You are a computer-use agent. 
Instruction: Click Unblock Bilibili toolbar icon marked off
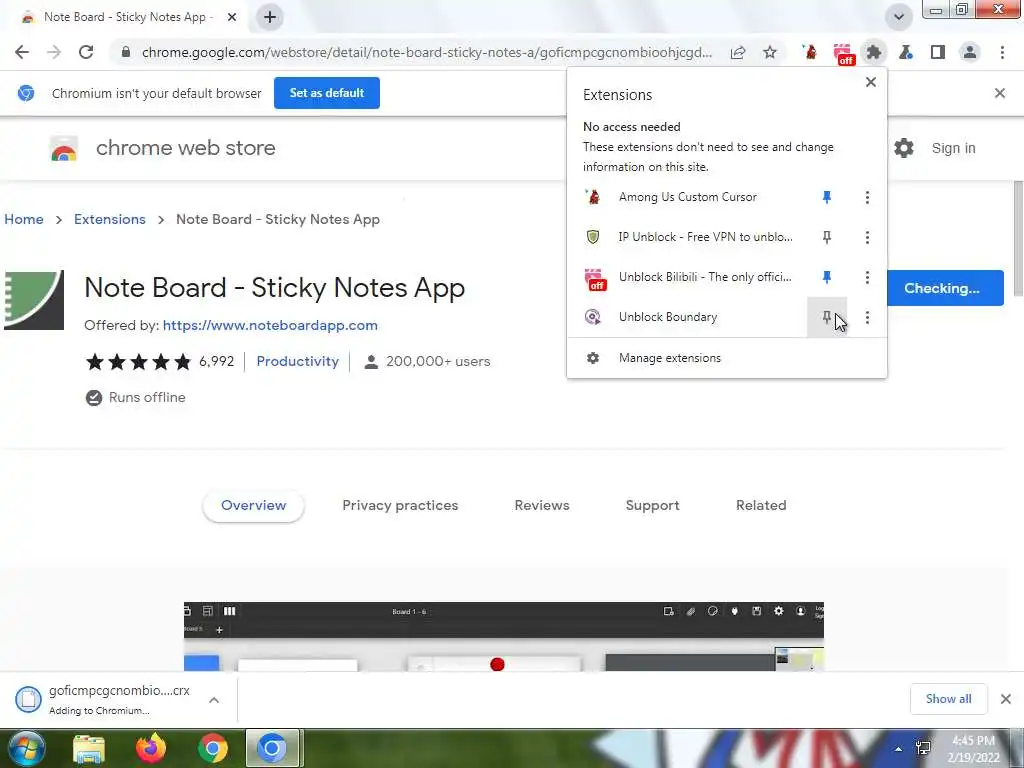point(843,54)
